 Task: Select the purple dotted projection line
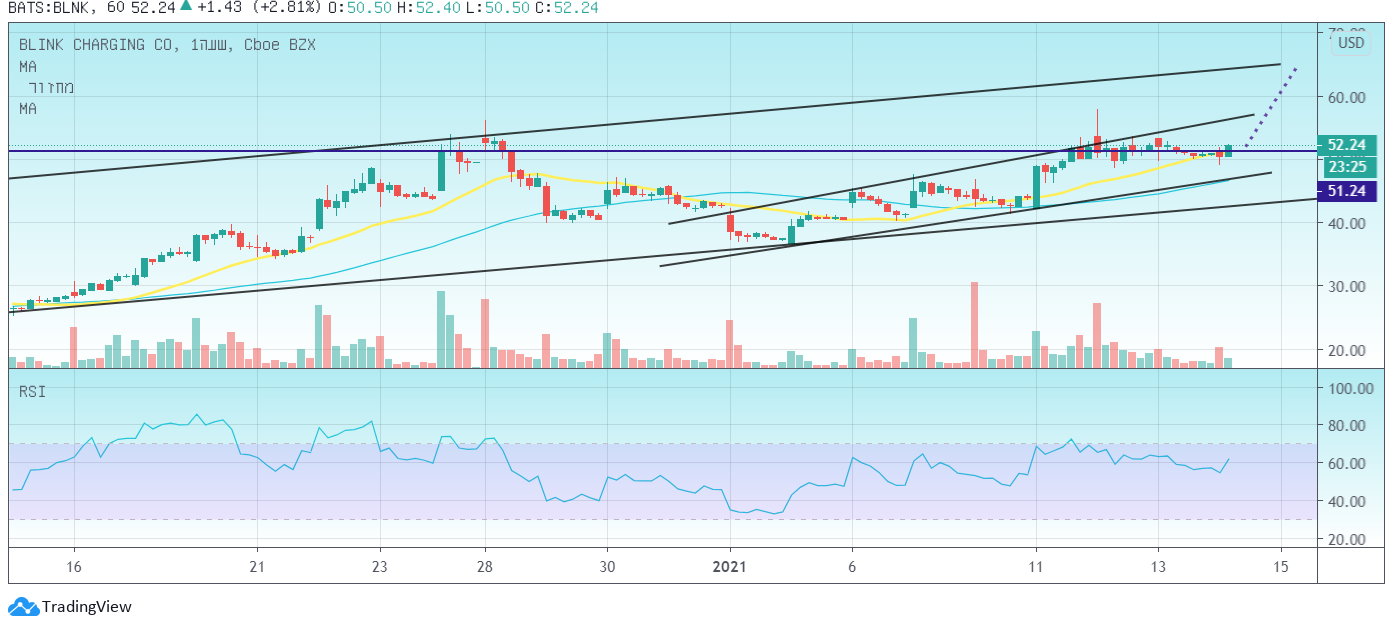(x=1272, y=106)
